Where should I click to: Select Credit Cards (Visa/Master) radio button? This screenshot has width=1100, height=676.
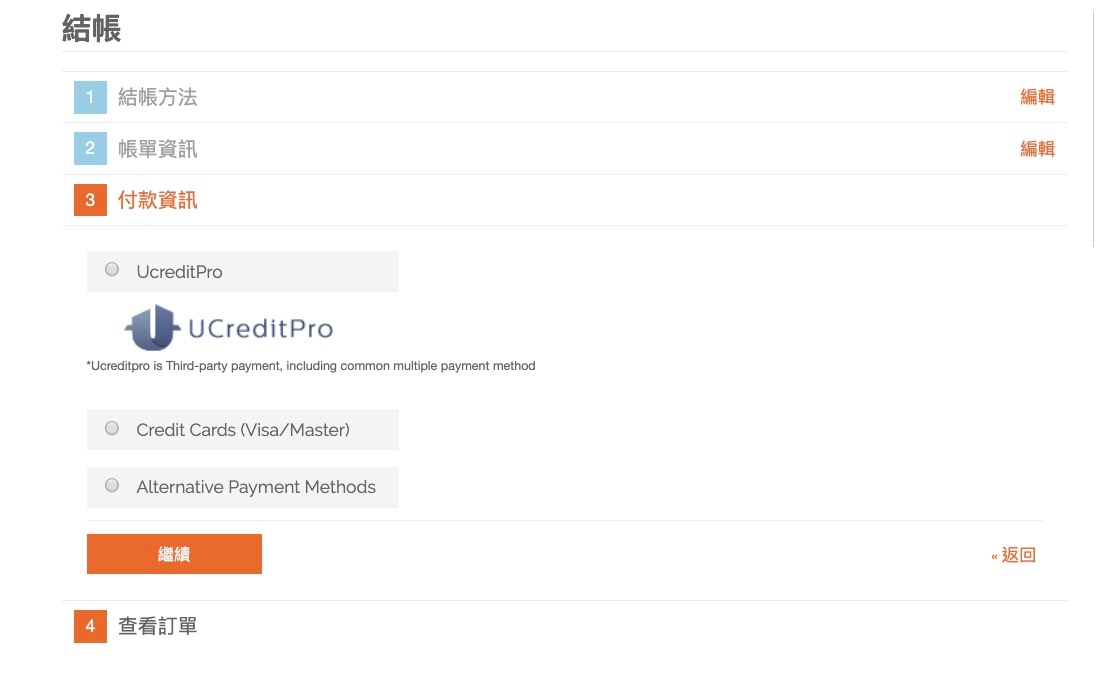(112, 428)
